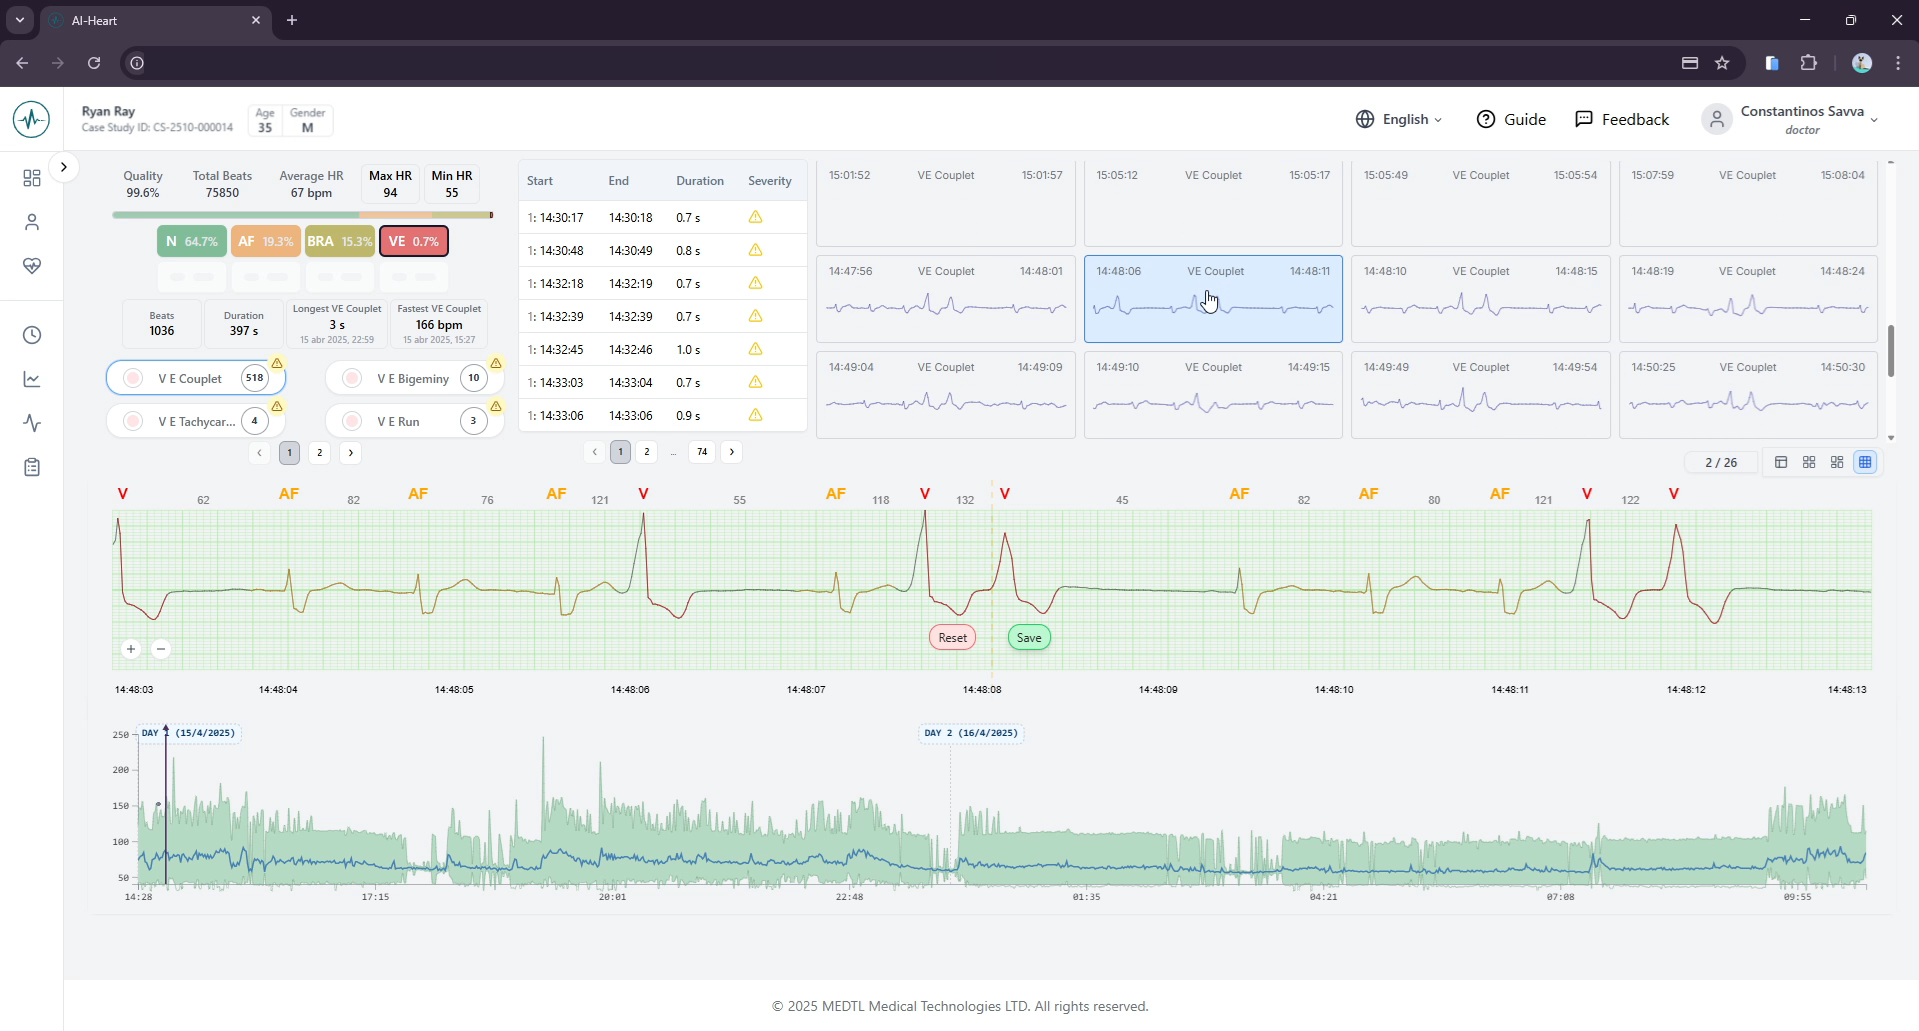Open the Dashboard view from the sidebar
1919x1031 pixels.
point(31,178)
